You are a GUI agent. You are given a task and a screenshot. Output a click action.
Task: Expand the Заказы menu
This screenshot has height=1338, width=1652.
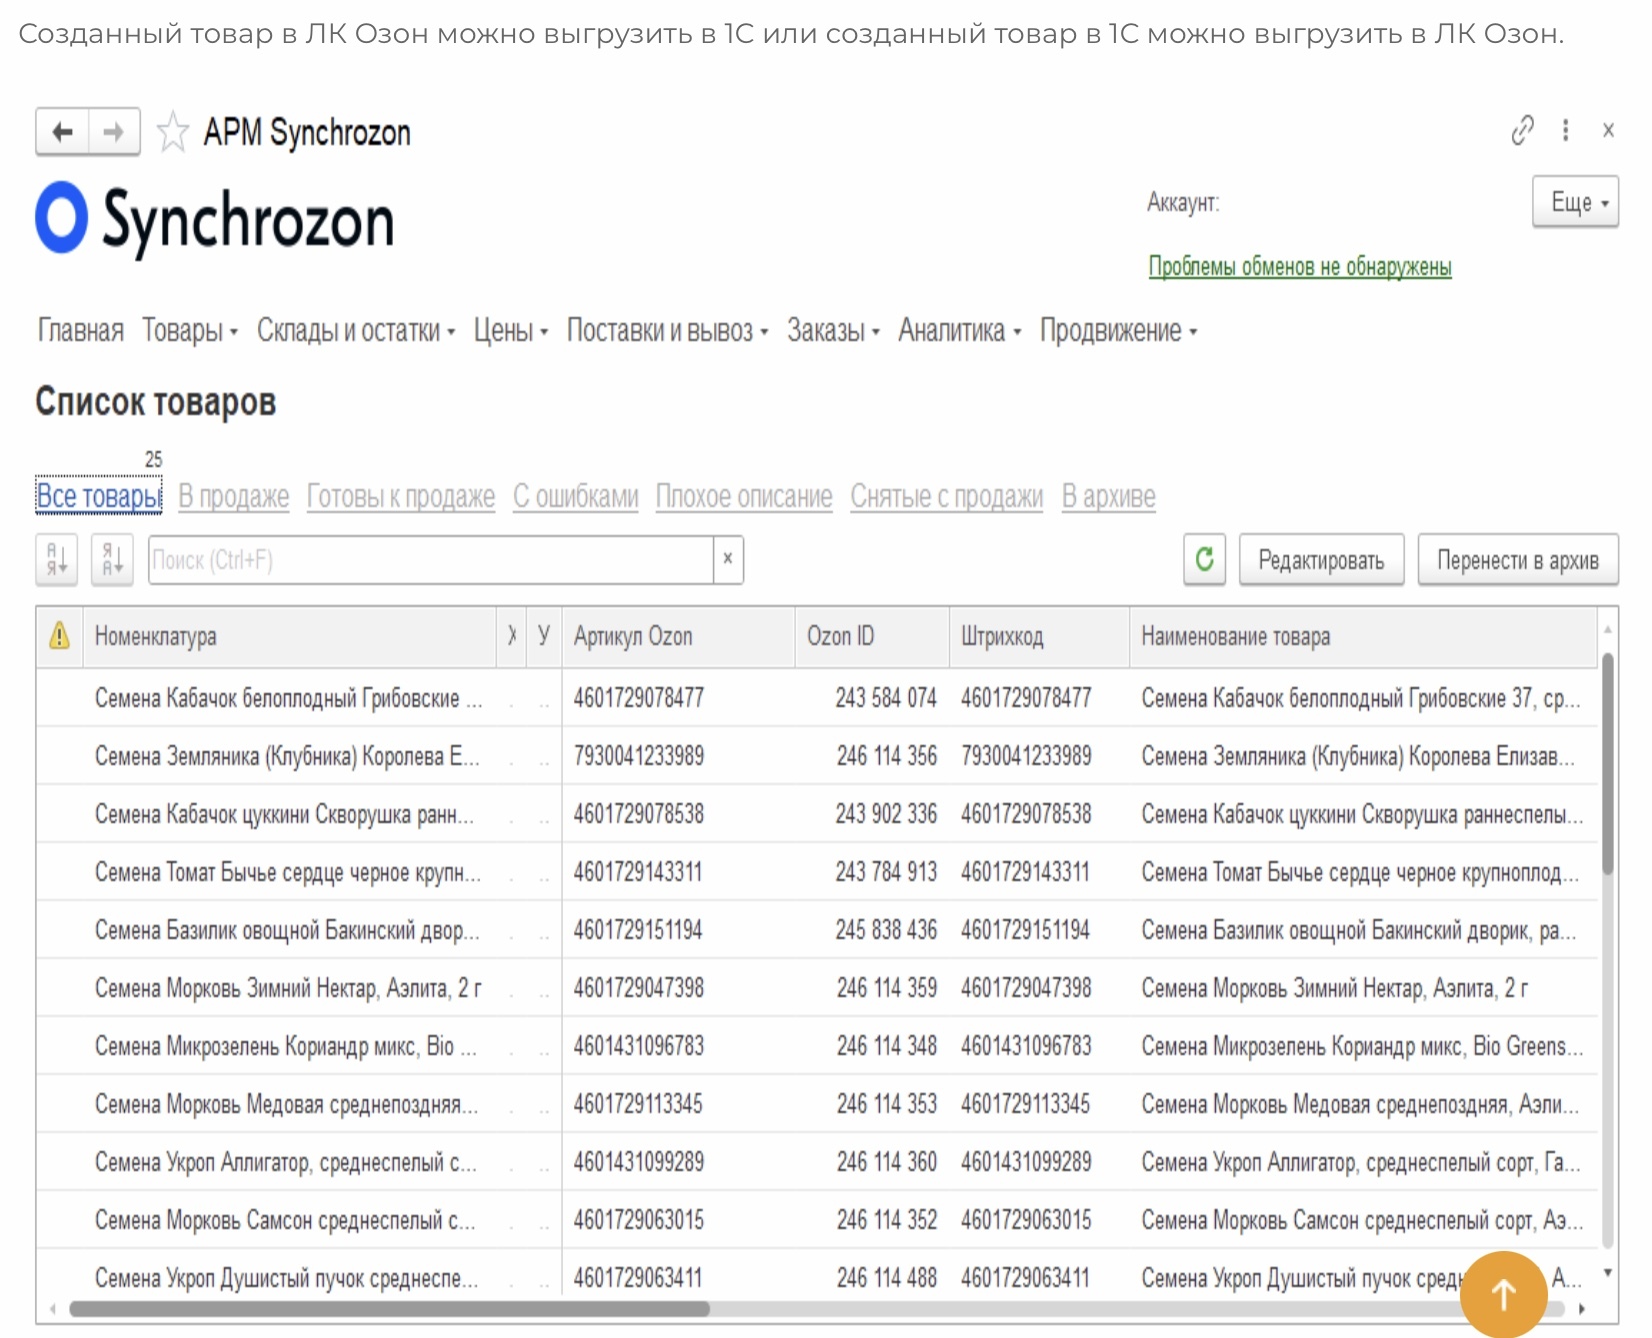point(833,330)
